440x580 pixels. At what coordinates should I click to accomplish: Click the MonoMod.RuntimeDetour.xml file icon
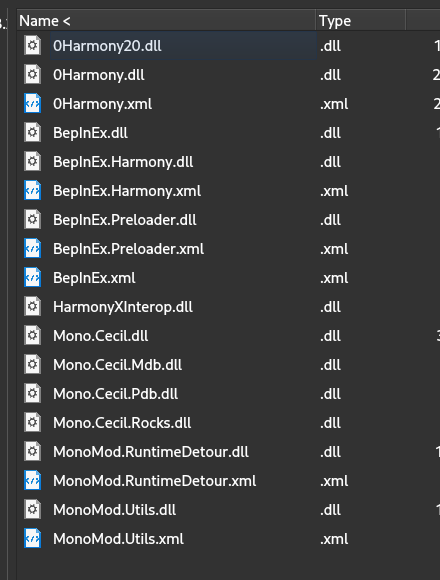tap(33, 480)
